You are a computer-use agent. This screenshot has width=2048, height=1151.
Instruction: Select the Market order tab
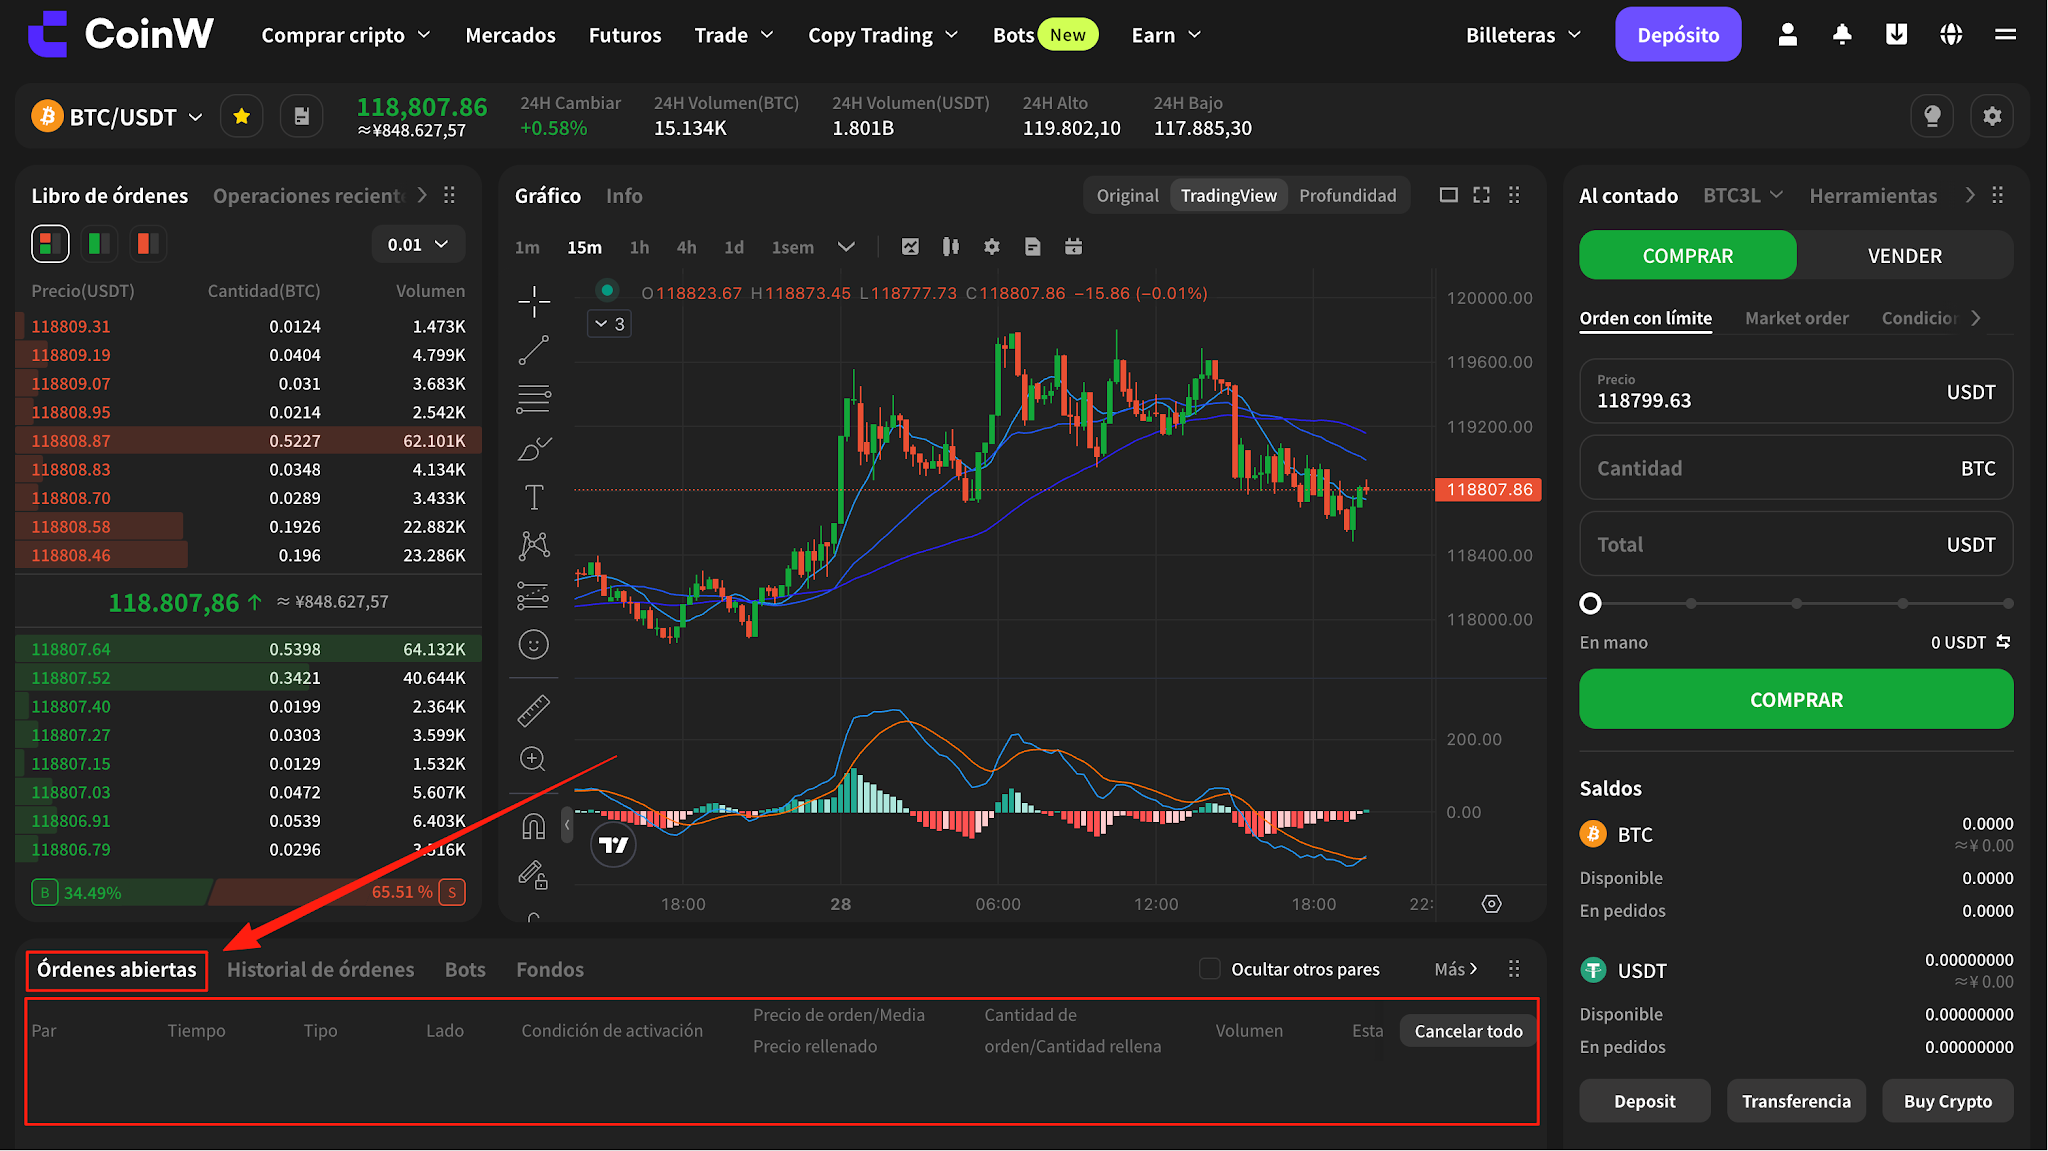tap(1796, 318)
